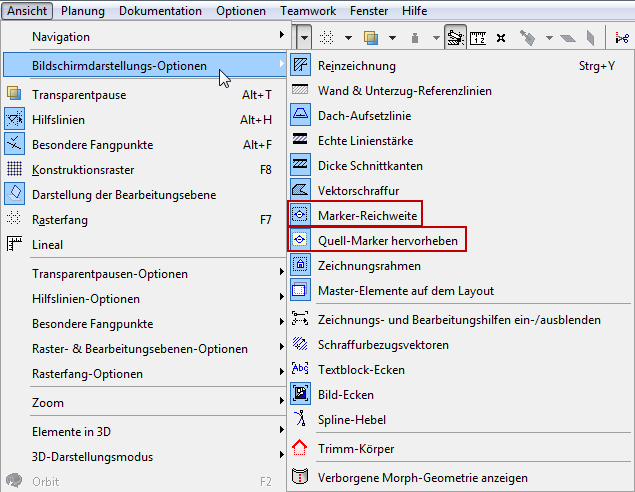Open dropdown next to trace reference icon
Viewport: 635px width, 492px height.
pos(392,38)
